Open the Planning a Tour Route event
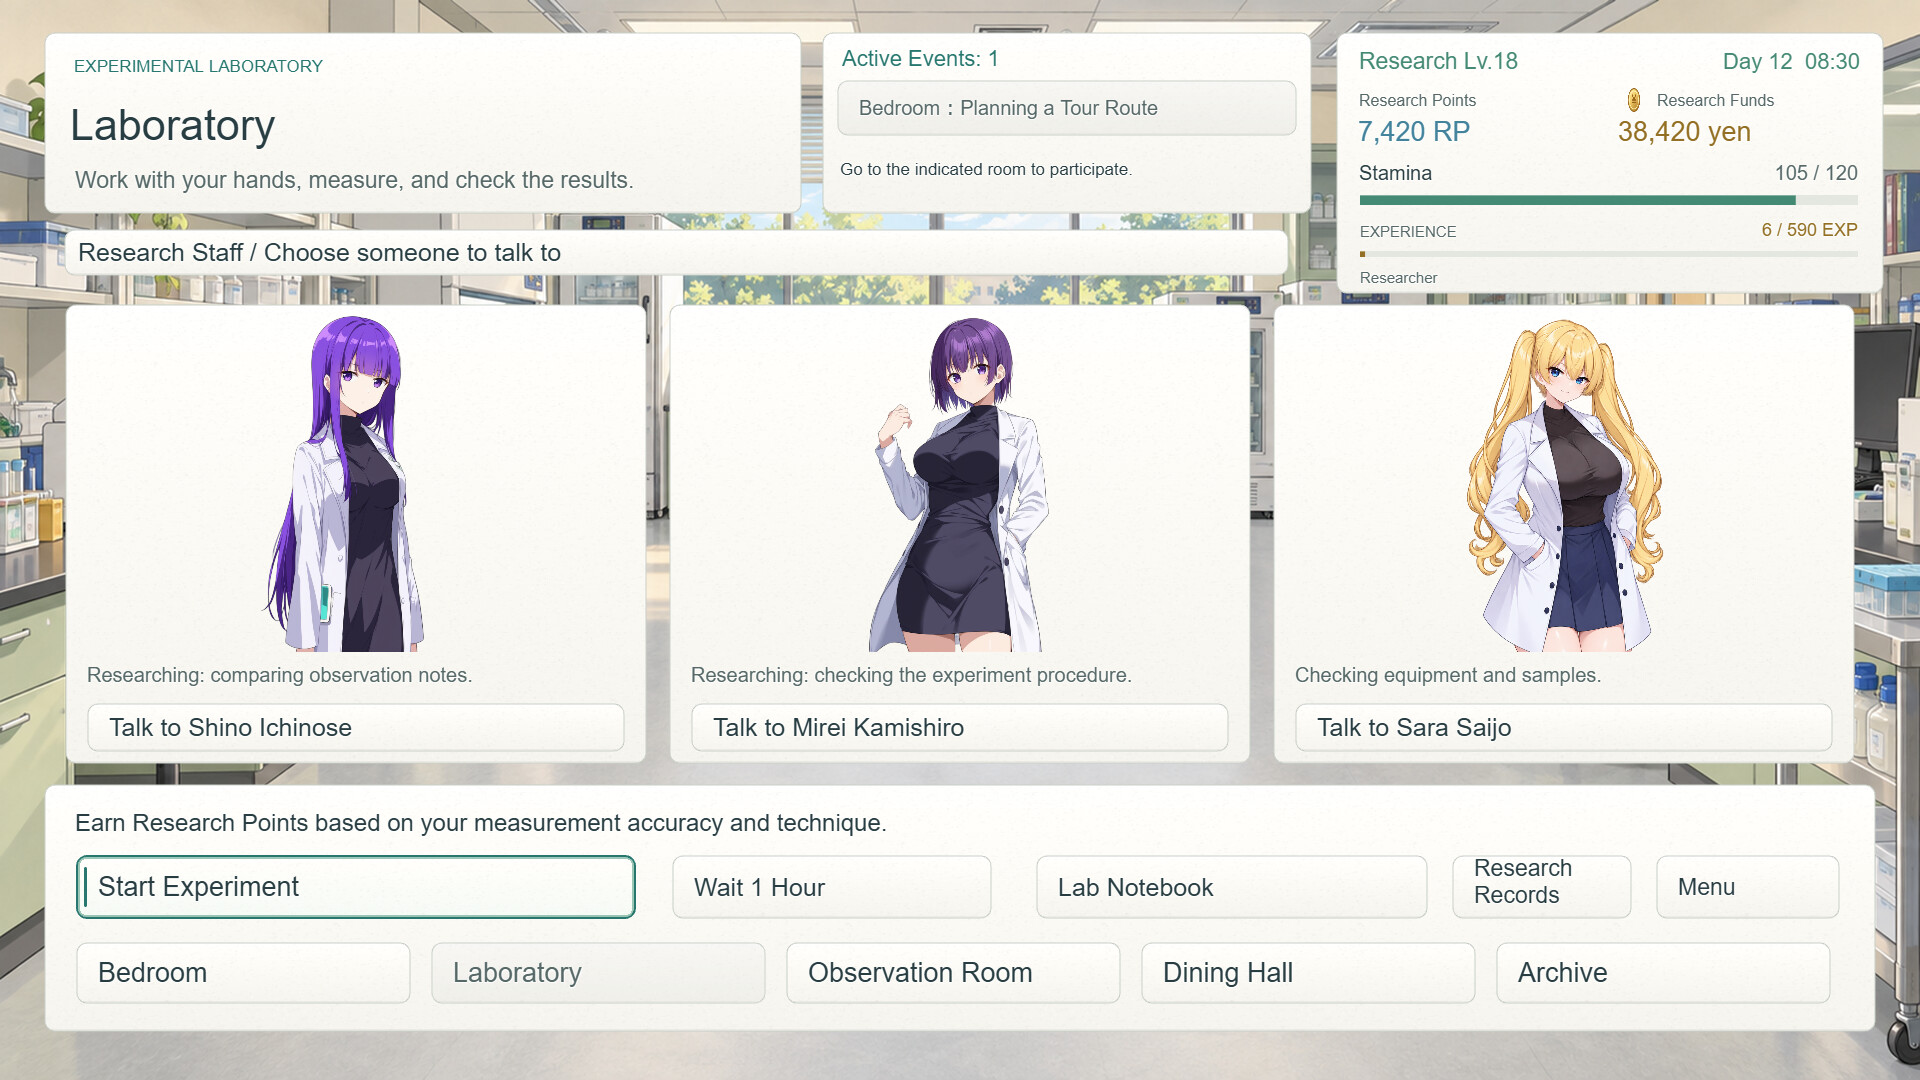 point(1067,108)
